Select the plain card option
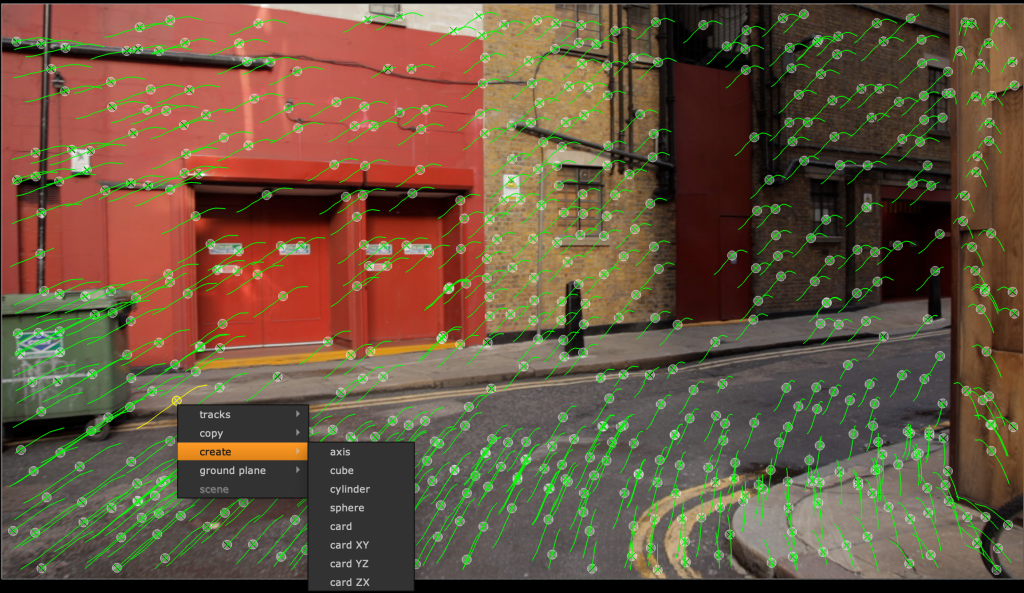The height and width of the screenshot is (593, 1024). click(361, 526)
